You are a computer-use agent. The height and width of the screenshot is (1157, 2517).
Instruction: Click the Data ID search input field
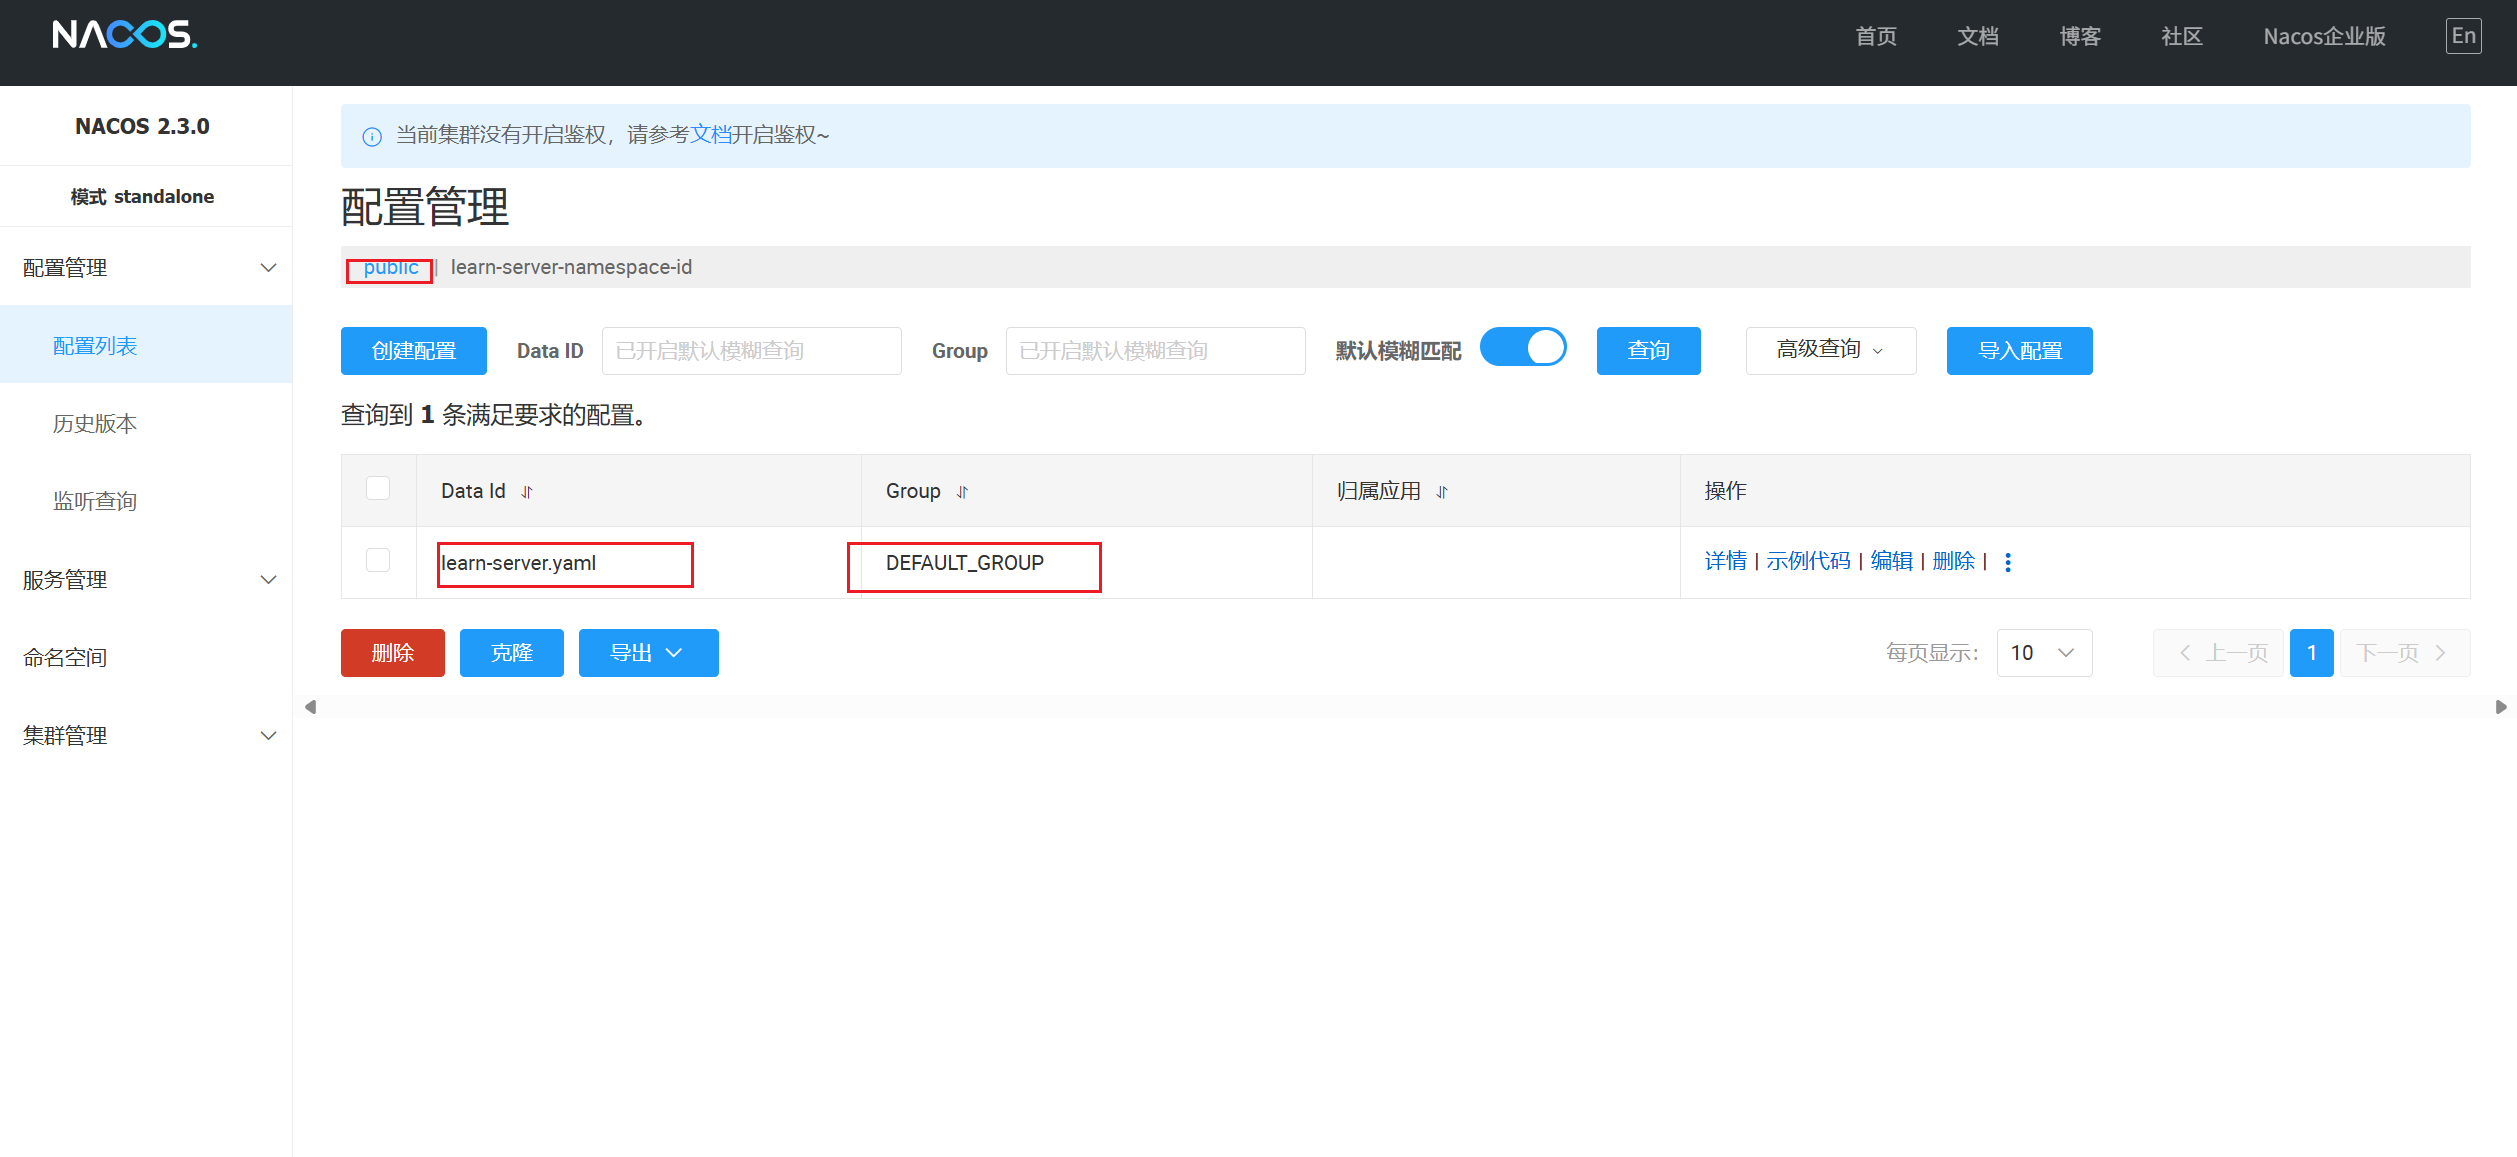point(751,351)
